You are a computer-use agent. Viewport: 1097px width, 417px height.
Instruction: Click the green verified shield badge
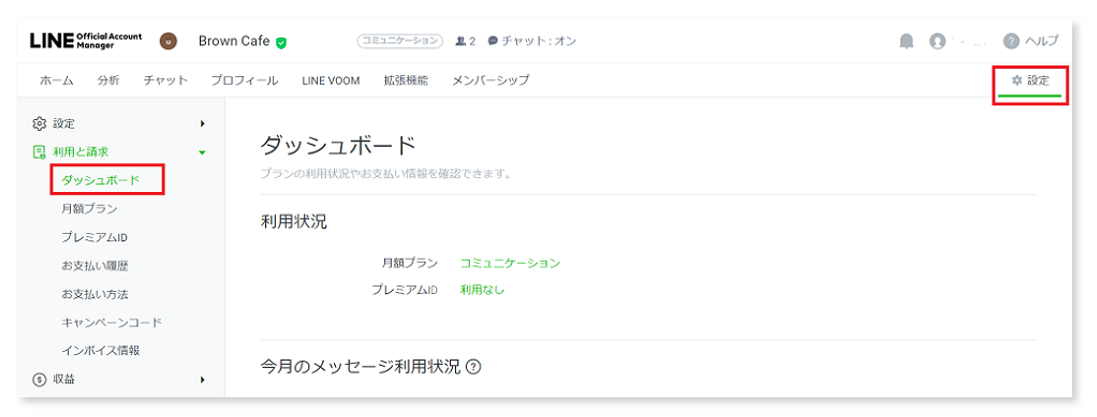coord(282,42)
